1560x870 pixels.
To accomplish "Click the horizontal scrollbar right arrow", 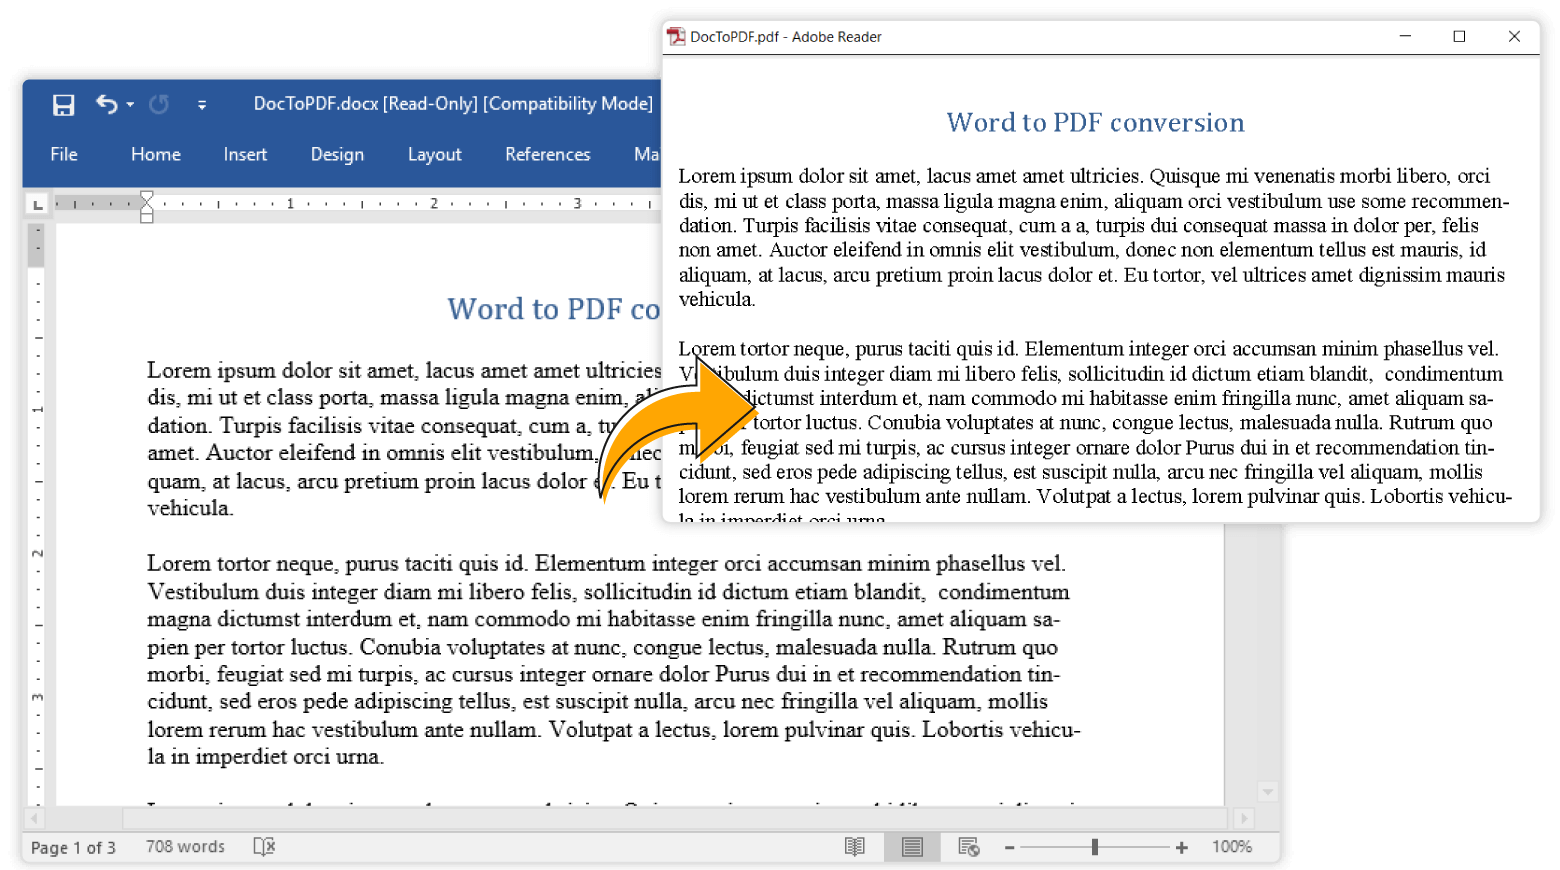I will 1243,818.
